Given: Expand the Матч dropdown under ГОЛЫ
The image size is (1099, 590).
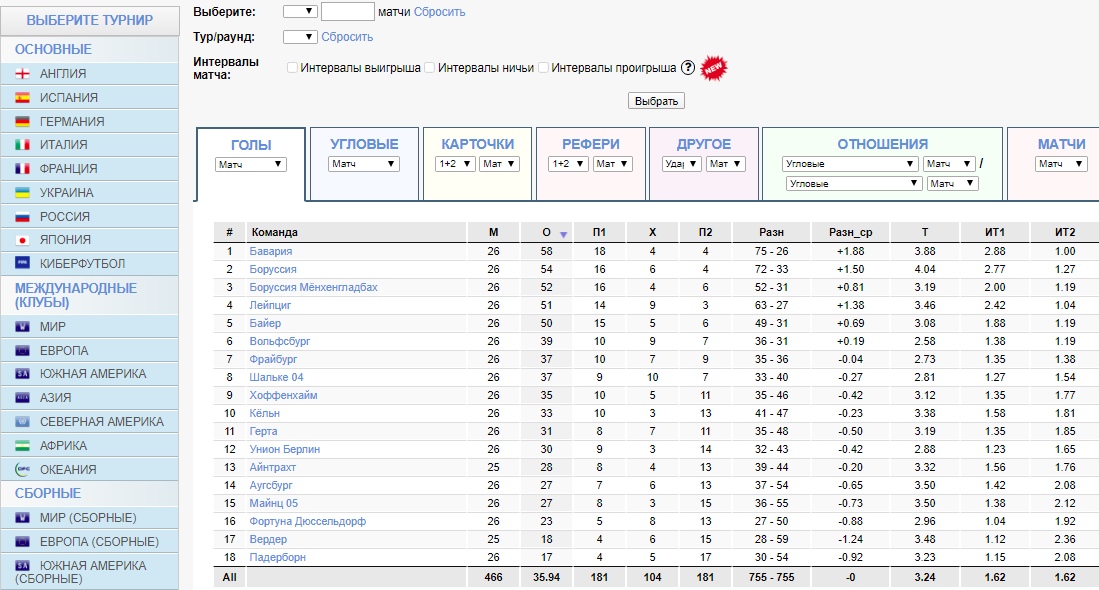Looking at the screenshot, I should [x=251, y=164].
